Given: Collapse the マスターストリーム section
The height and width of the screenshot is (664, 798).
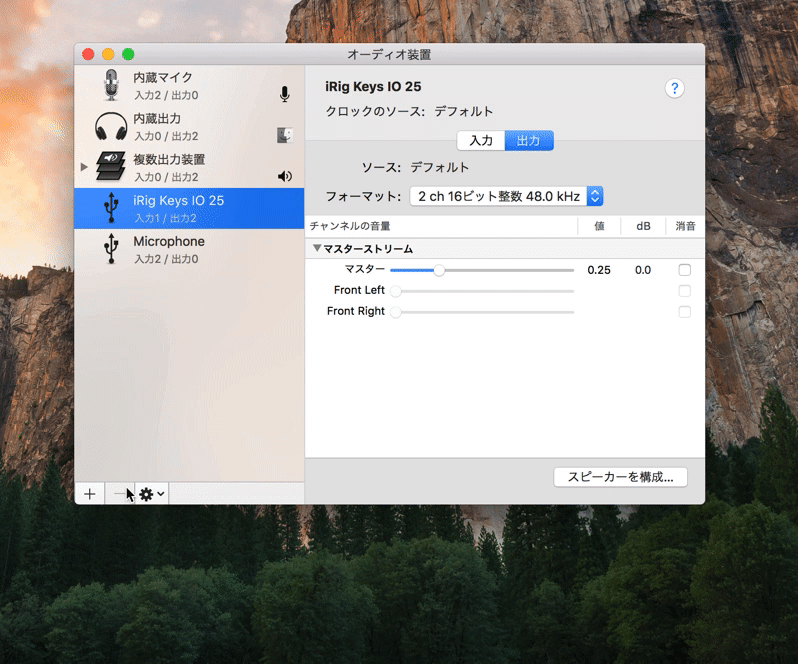Looking at the screenshot, I should pos(317,248).
